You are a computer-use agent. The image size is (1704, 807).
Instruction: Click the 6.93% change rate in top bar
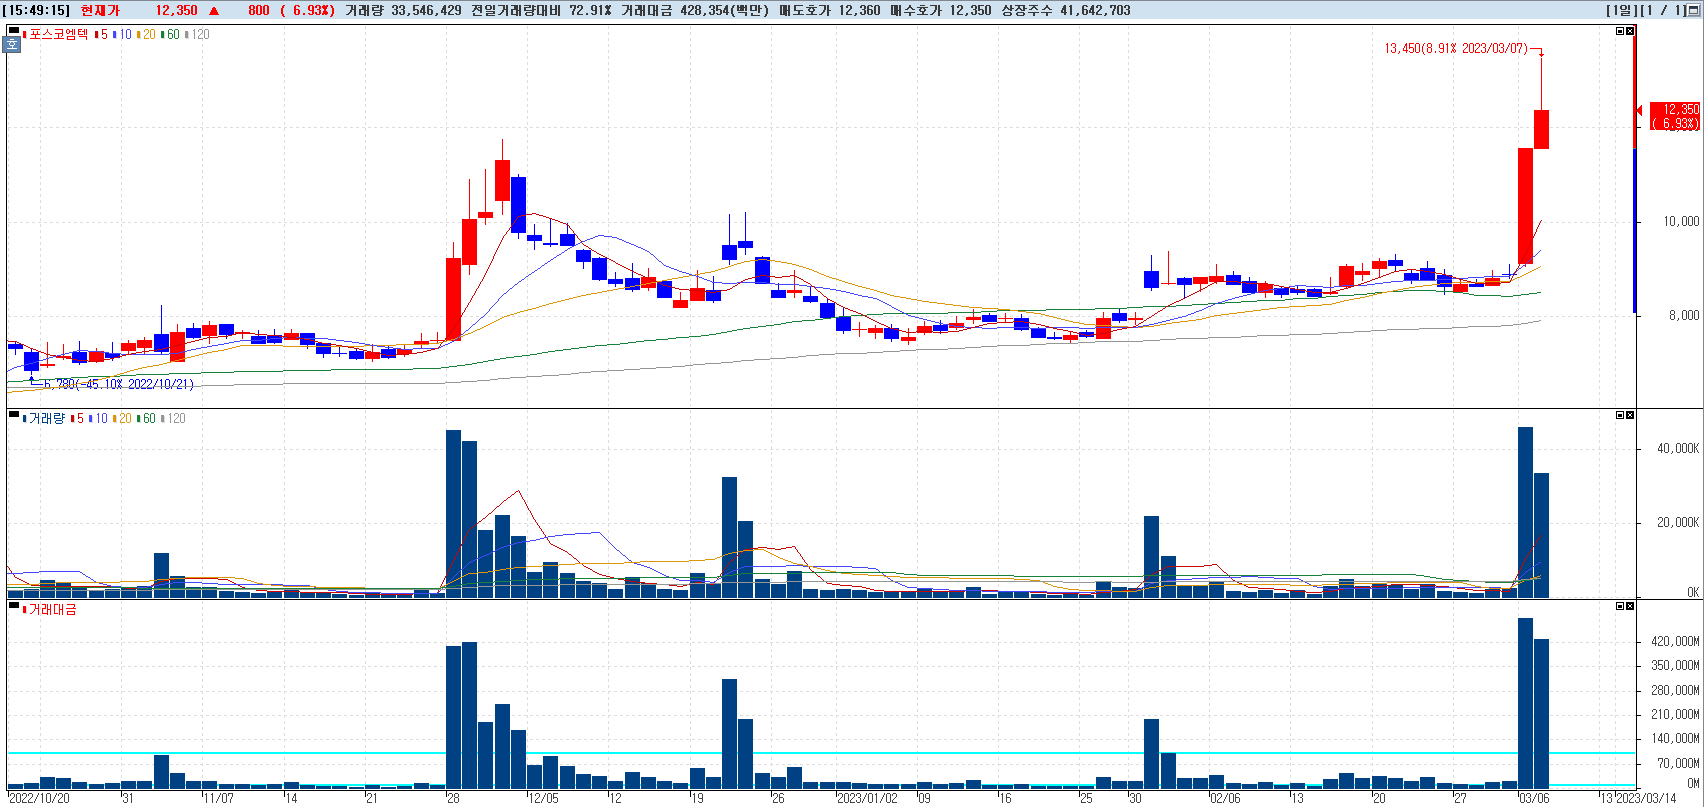[307, 10]
